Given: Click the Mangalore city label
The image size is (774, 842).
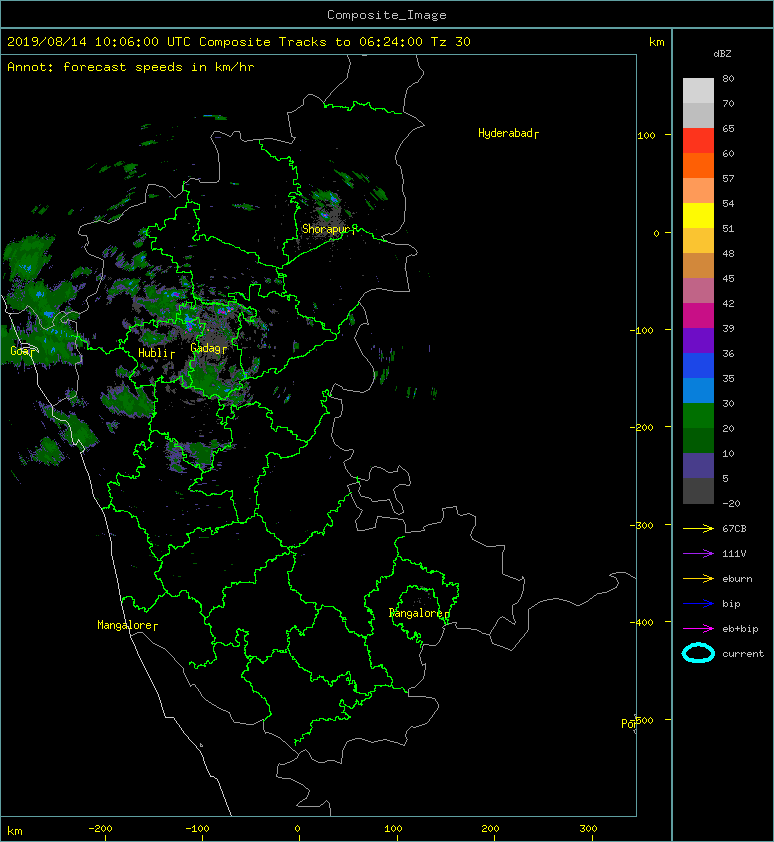Looking at the screenshot, I should coord(125,625).
